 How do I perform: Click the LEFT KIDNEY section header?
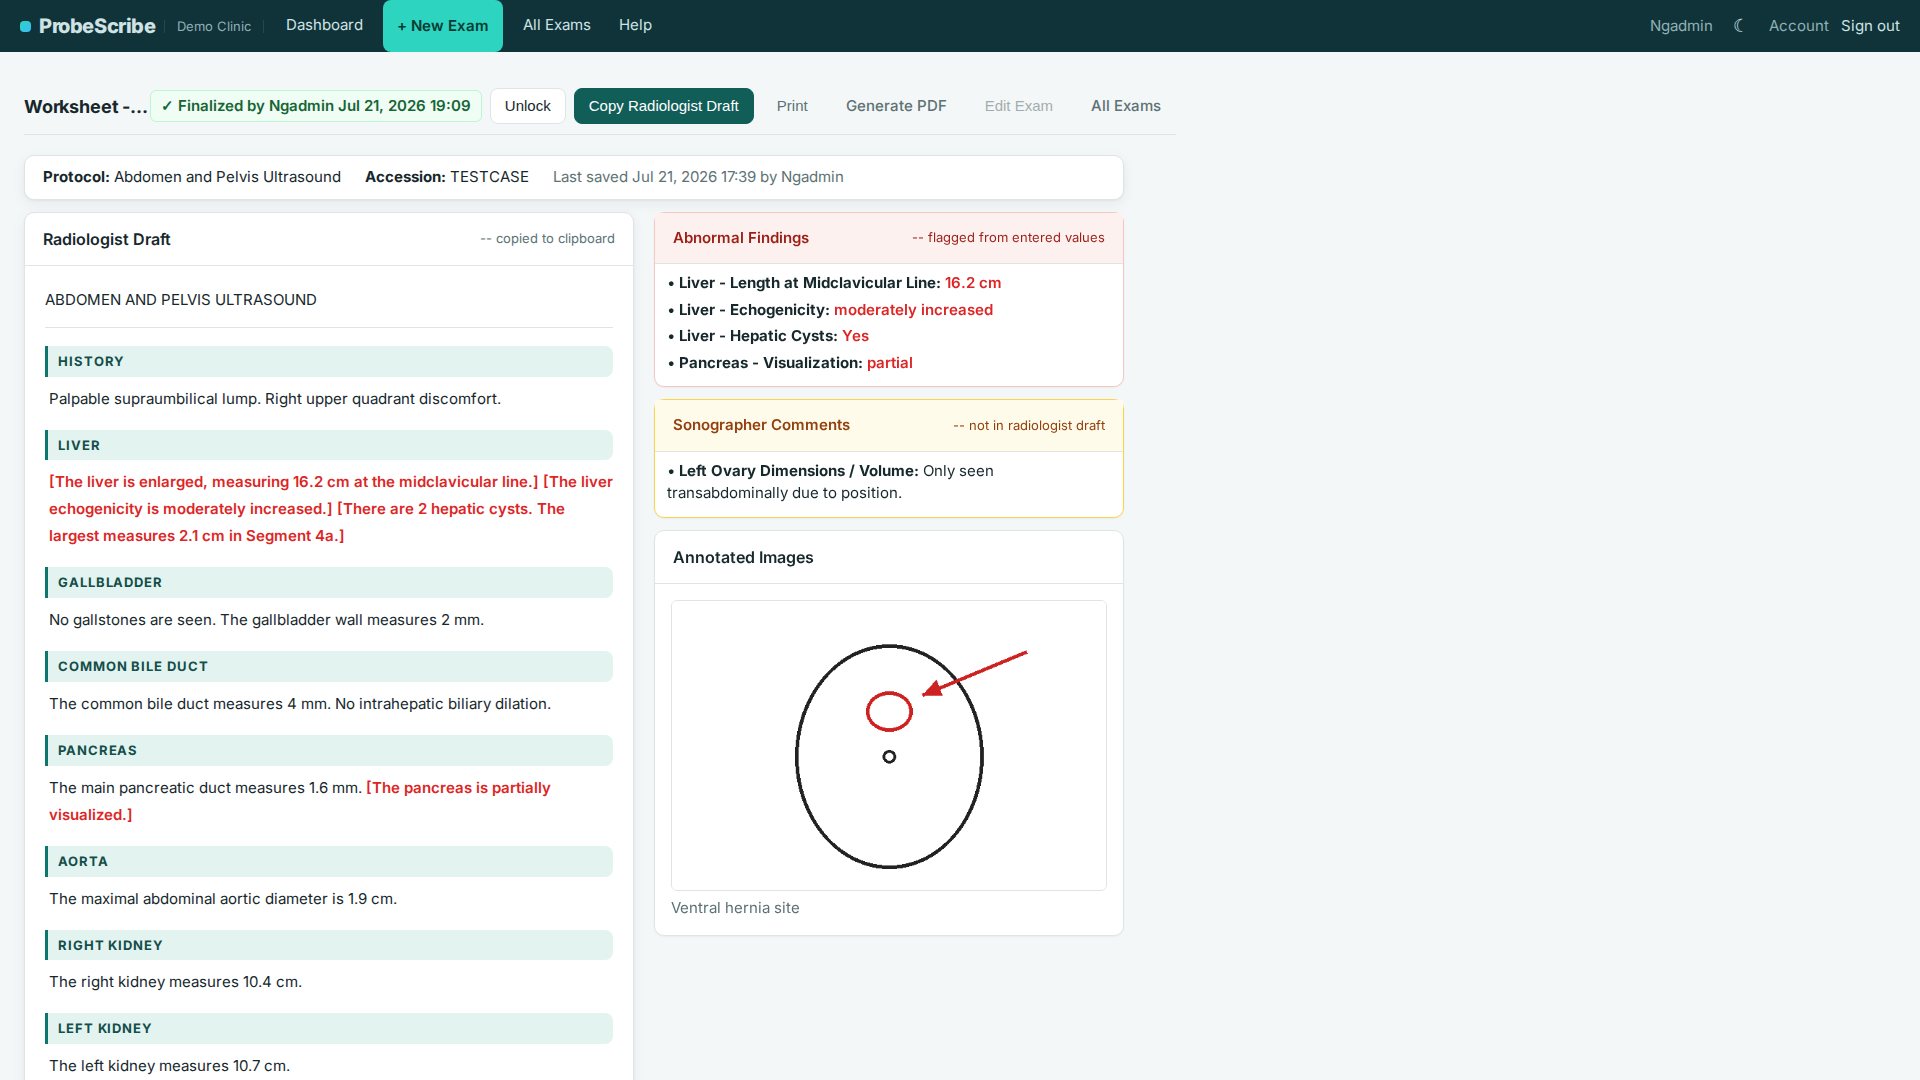point(329,1028)
